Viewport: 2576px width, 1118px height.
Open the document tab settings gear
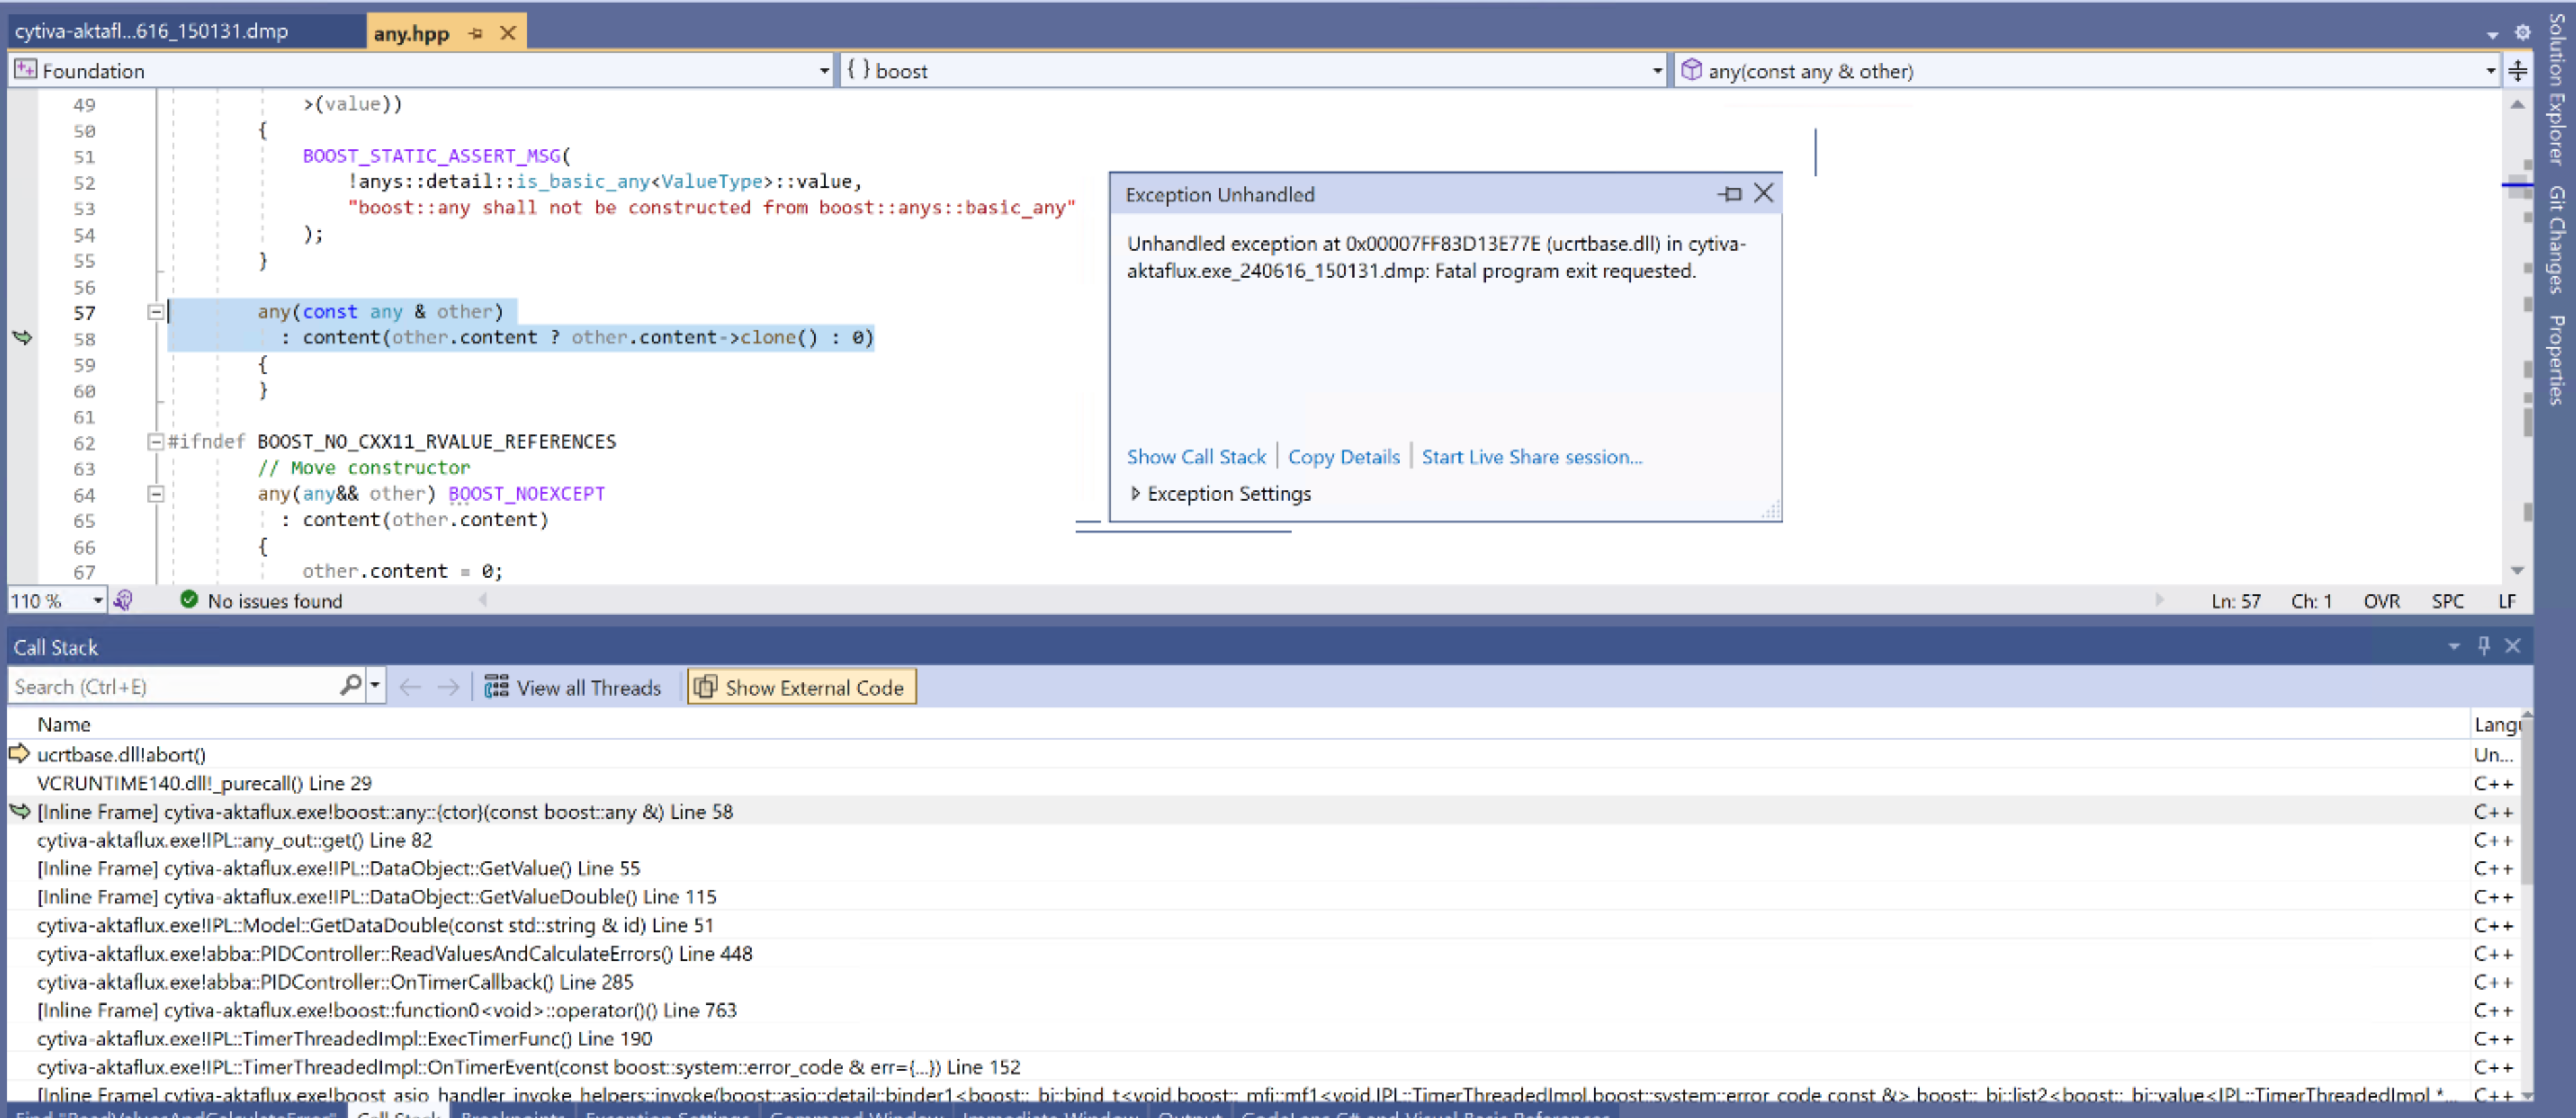tap(2522, 33)
